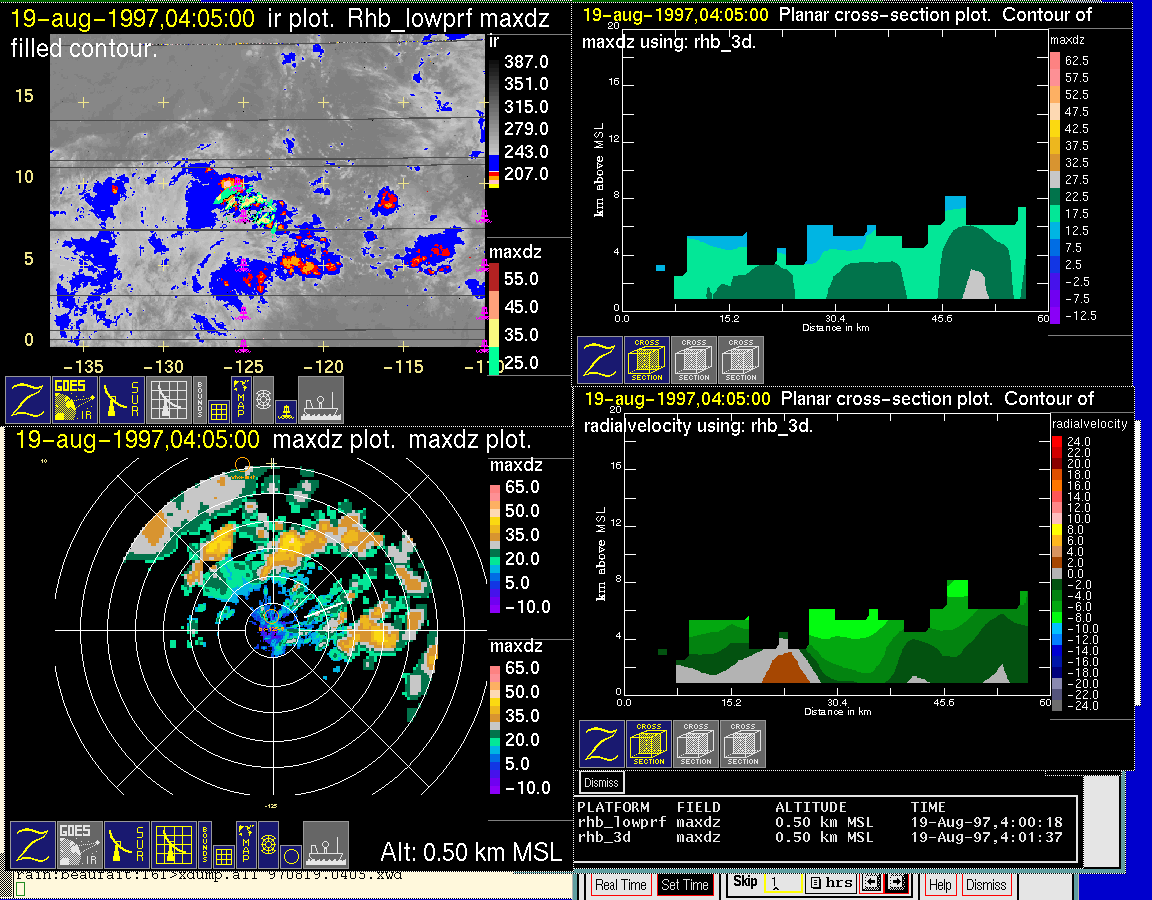Click radialvelocity color scale bar
Screen dimensions: 1152x900
click(1056, 573)
